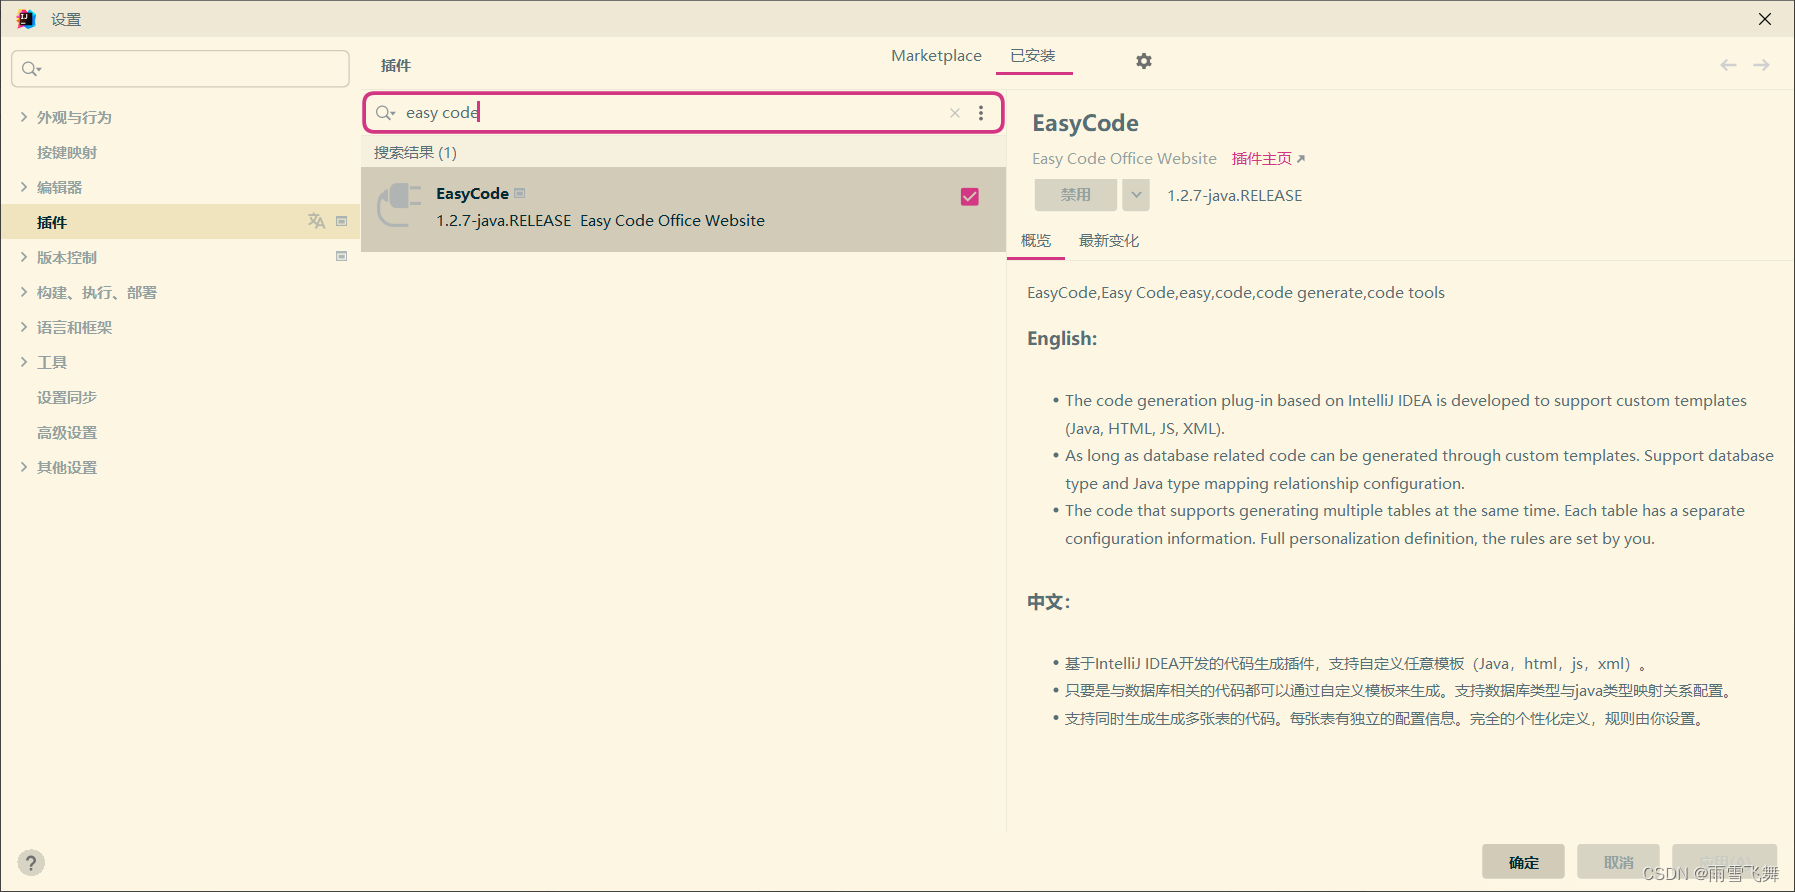
Task: Expand the 编辑器 tree node
Action: click(x=24, y=187)
